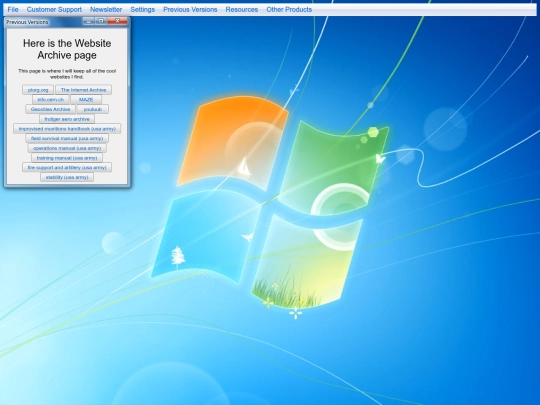Open the Settings menu
The height and width of the screenshot is (405, 540).
143,10
